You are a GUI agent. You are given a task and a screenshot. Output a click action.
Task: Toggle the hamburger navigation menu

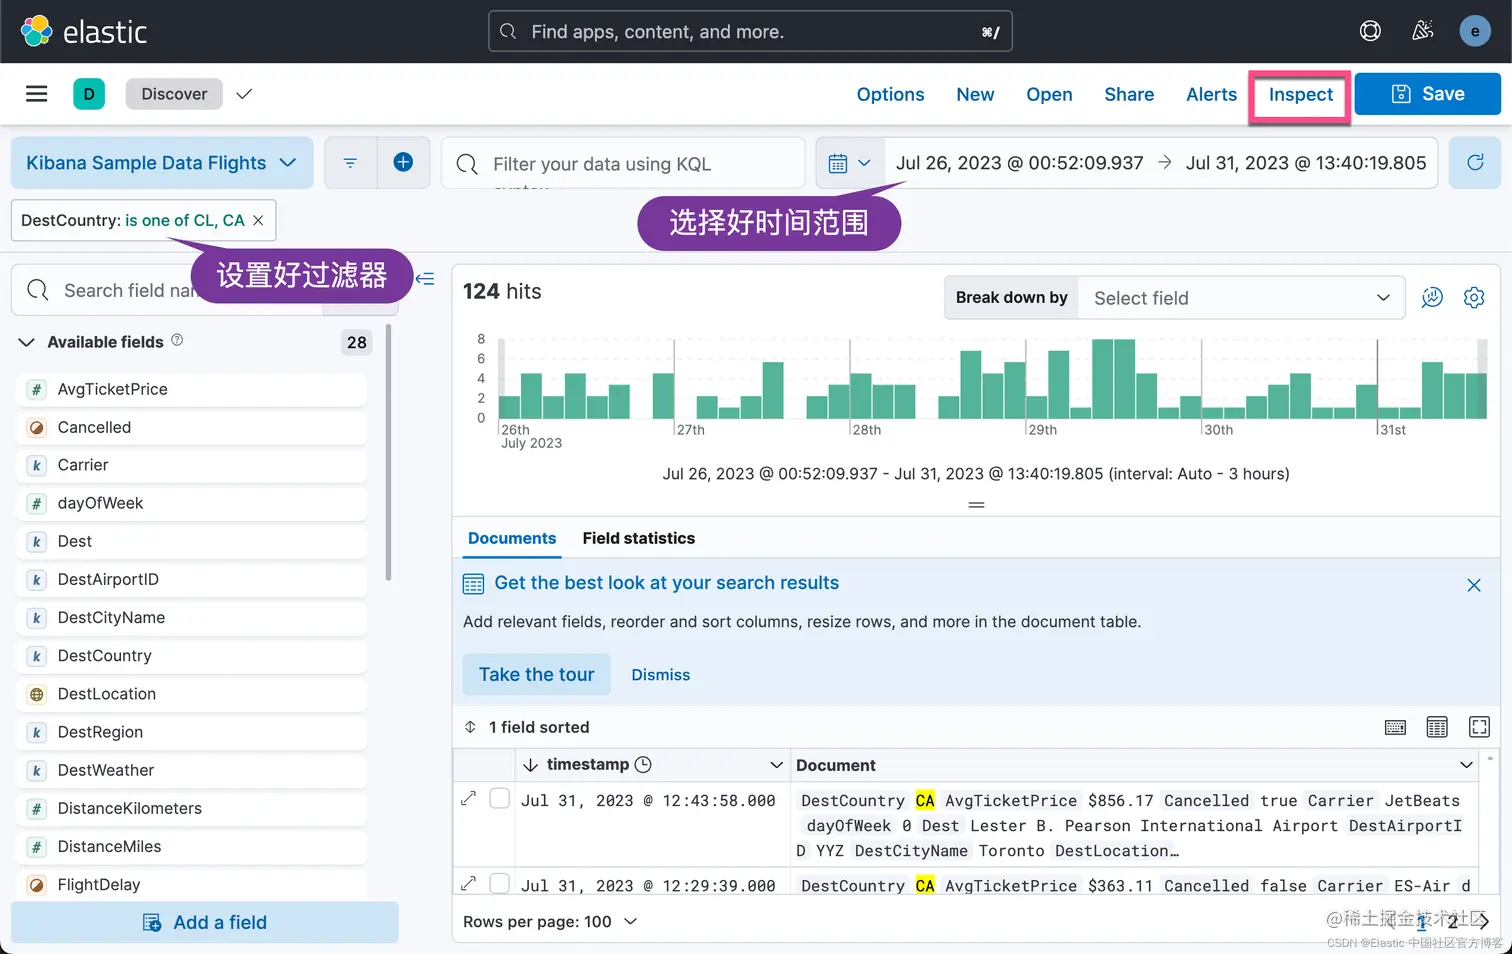tap(37, 94)
